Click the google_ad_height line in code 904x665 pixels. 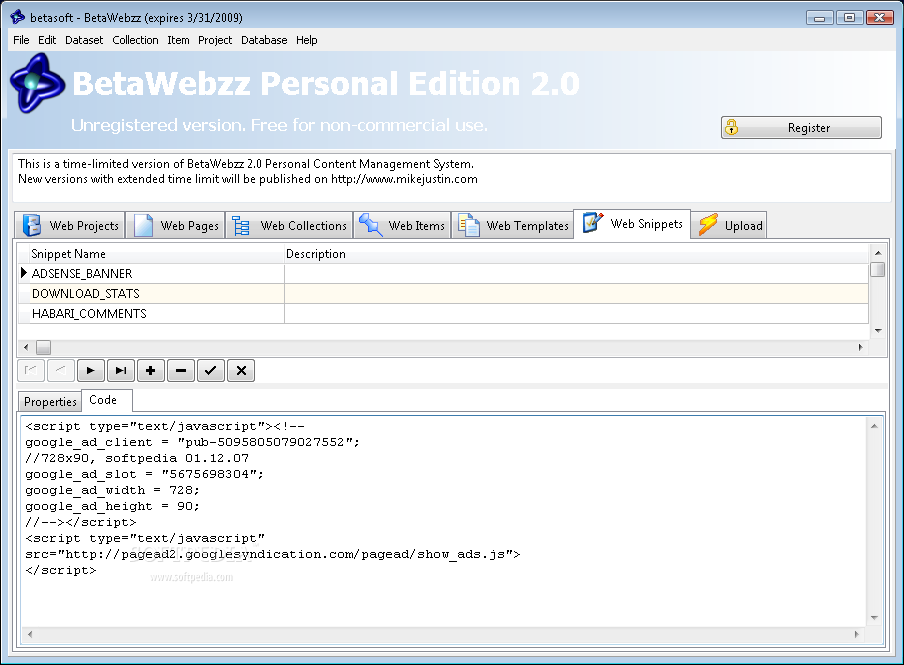click(112, 506)
